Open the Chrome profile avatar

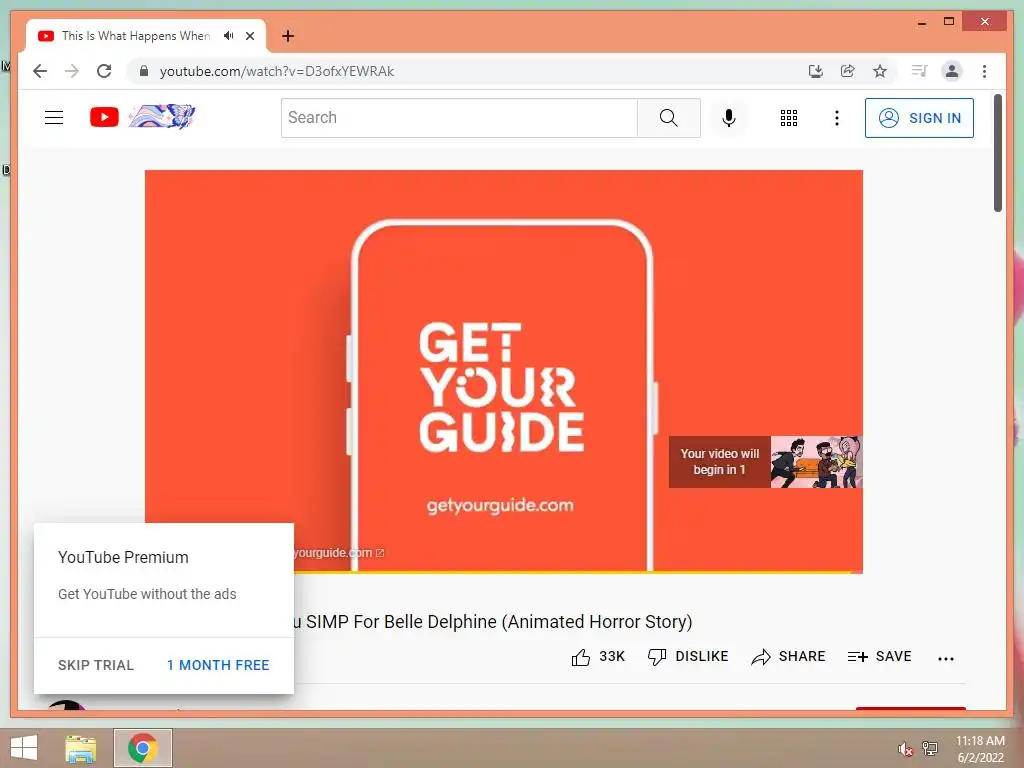coord(952,71)
